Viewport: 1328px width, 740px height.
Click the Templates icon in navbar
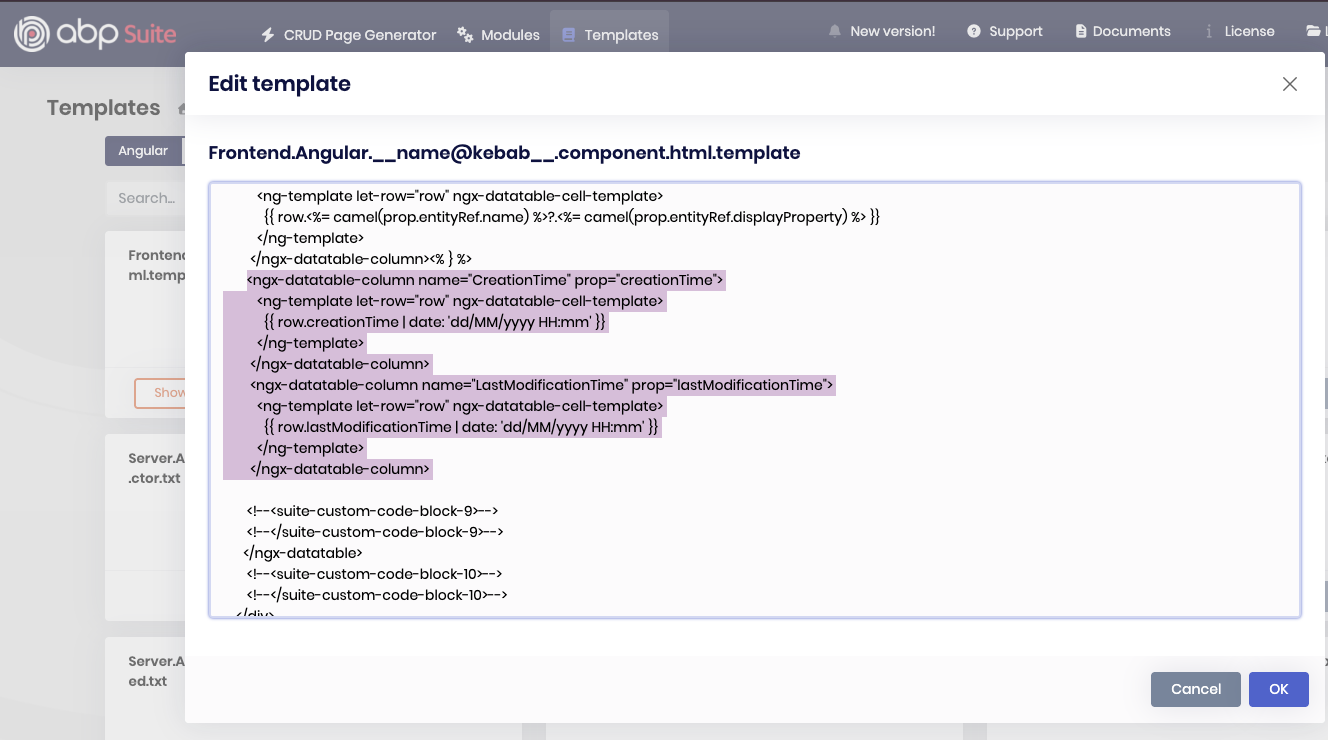[569, 35]
